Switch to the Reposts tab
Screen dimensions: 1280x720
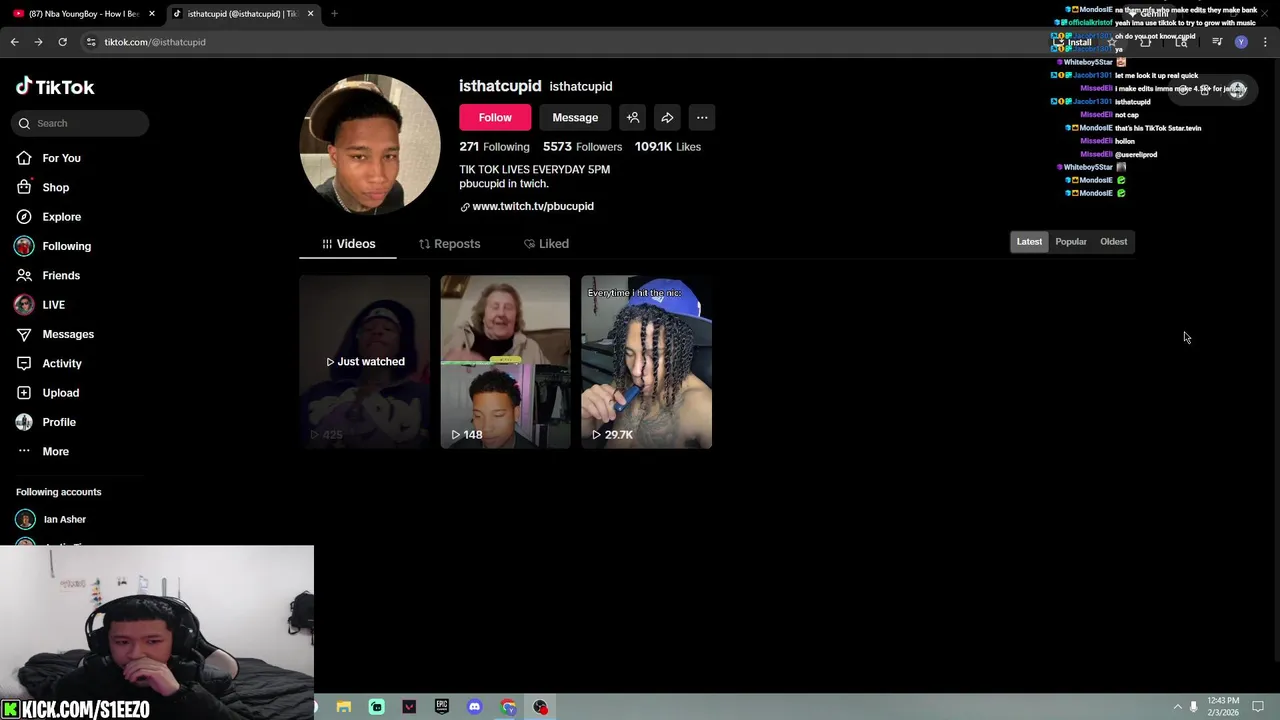coord(449,243)
